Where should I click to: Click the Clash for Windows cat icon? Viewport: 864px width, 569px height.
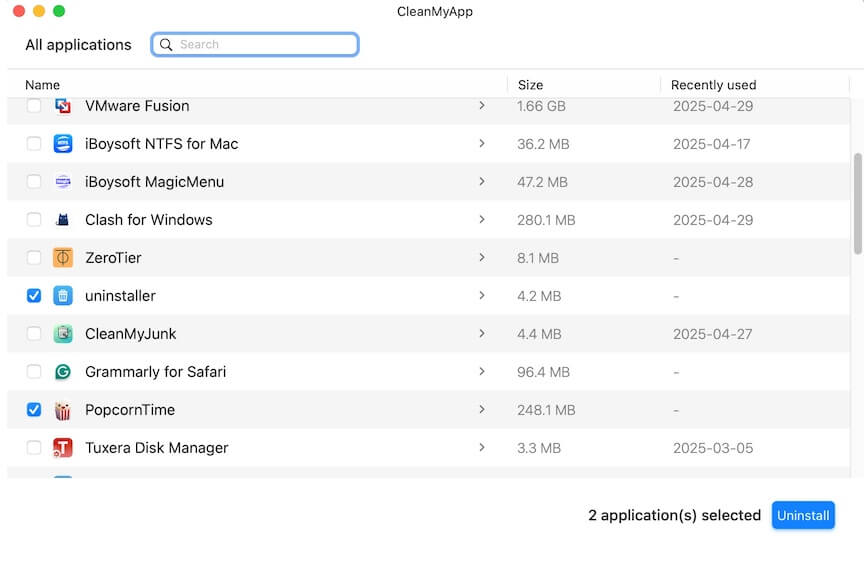click(63, 220)
